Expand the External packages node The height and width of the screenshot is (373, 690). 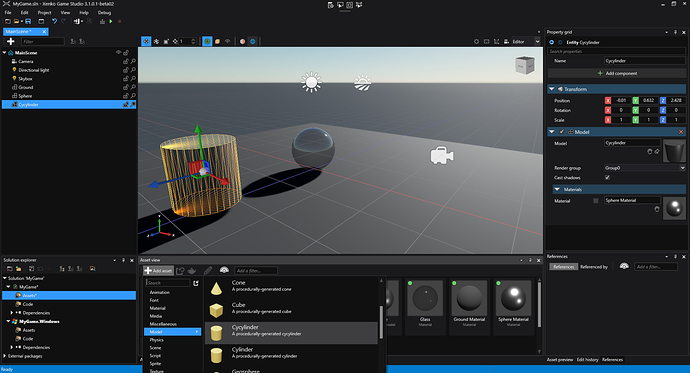4,356
